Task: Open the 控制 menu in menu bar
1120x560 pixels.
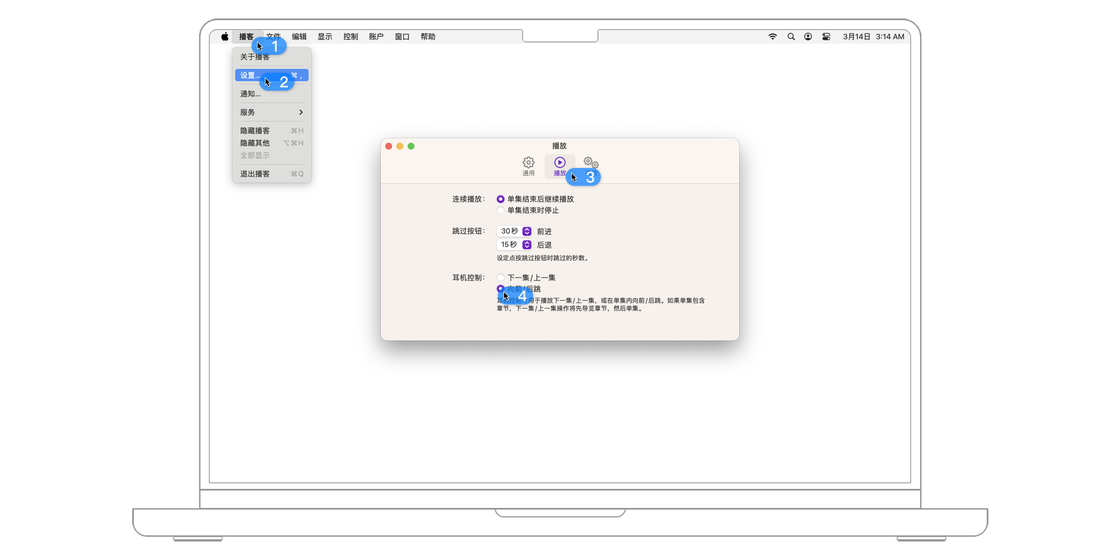Action: click(350, 37)
